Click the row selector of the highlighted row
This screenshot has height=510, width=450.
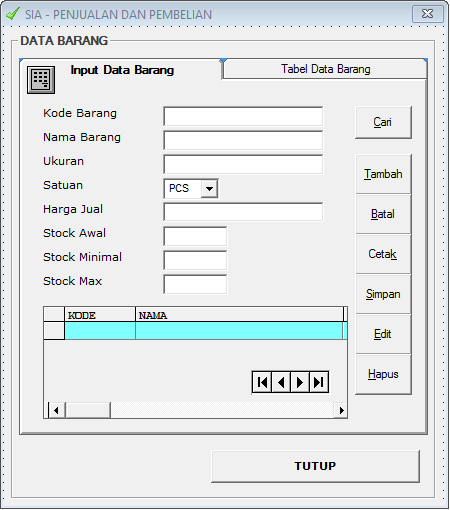click(54, 331)
